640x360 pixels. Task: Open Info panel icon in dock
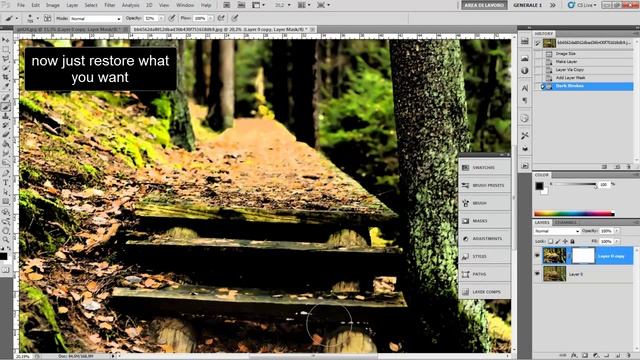(x=525, y=71)
